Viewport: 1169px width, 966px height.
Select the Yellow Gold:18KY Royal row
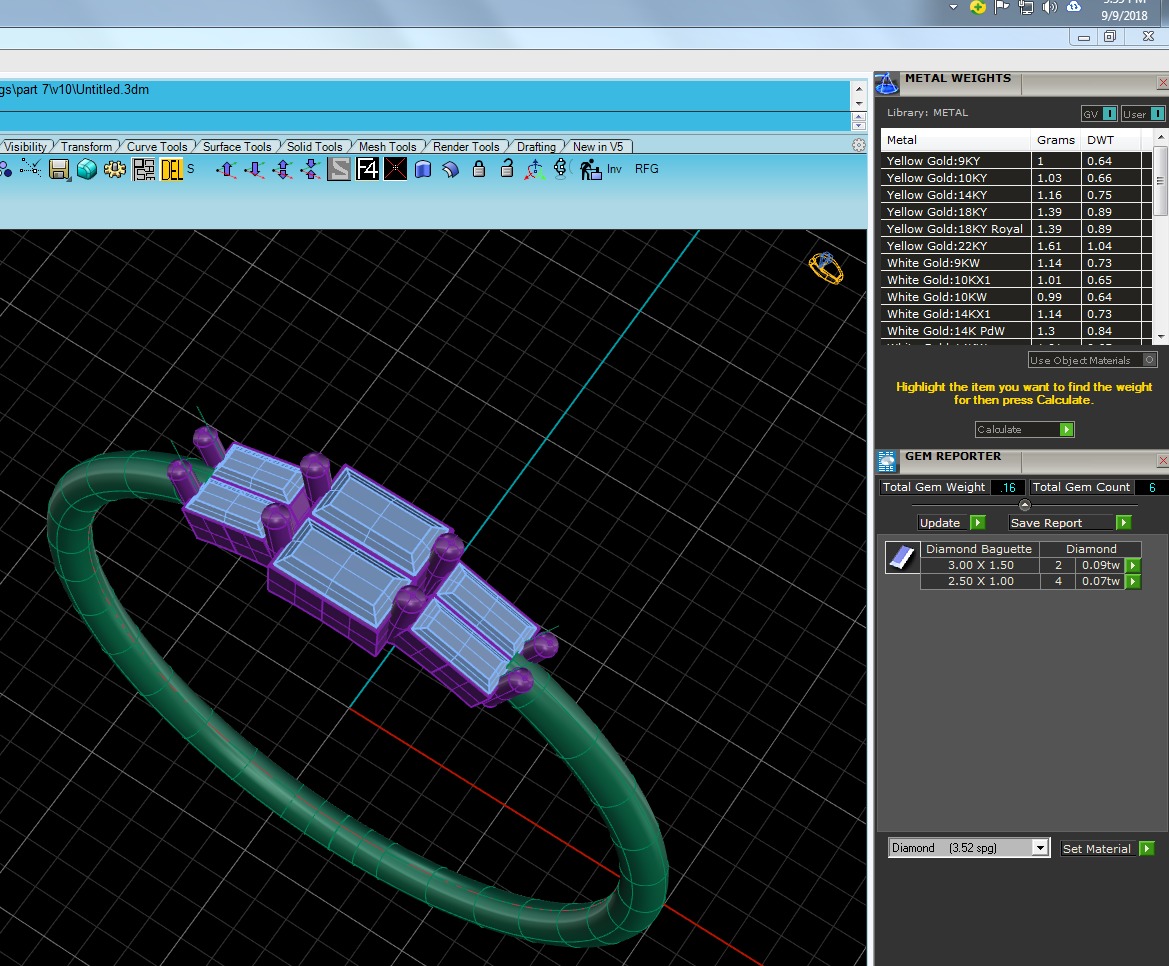coord(1017,229)
